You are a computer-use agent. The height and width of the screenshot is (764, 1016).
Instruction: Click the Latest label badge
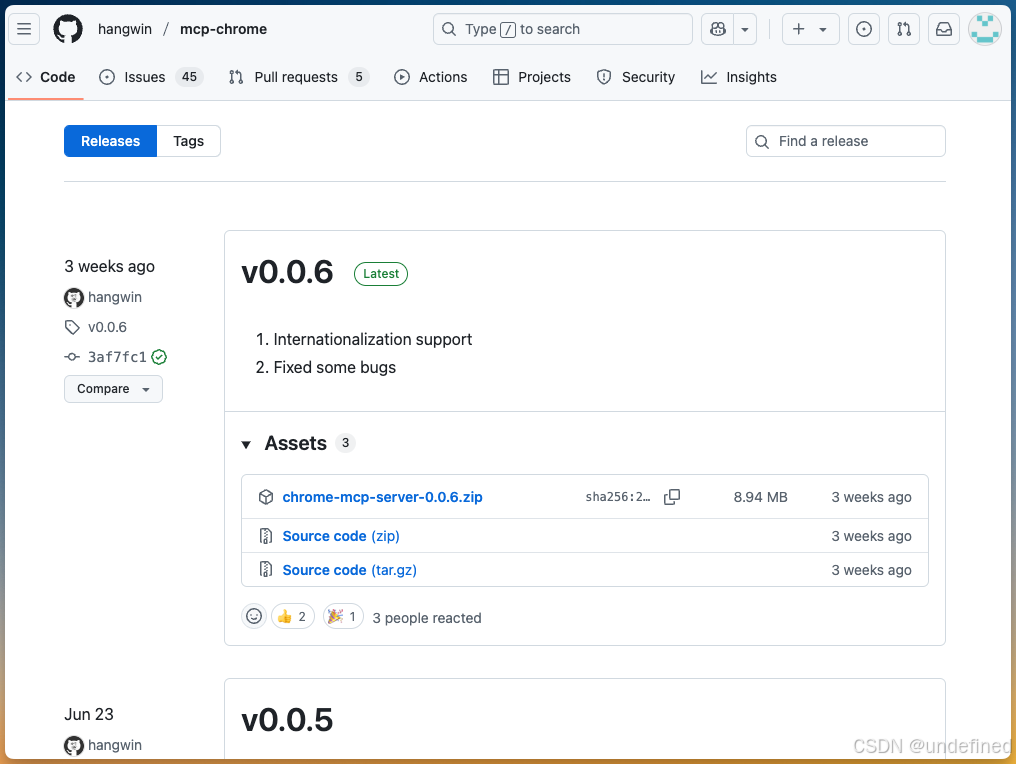click(x=381, y=274)
